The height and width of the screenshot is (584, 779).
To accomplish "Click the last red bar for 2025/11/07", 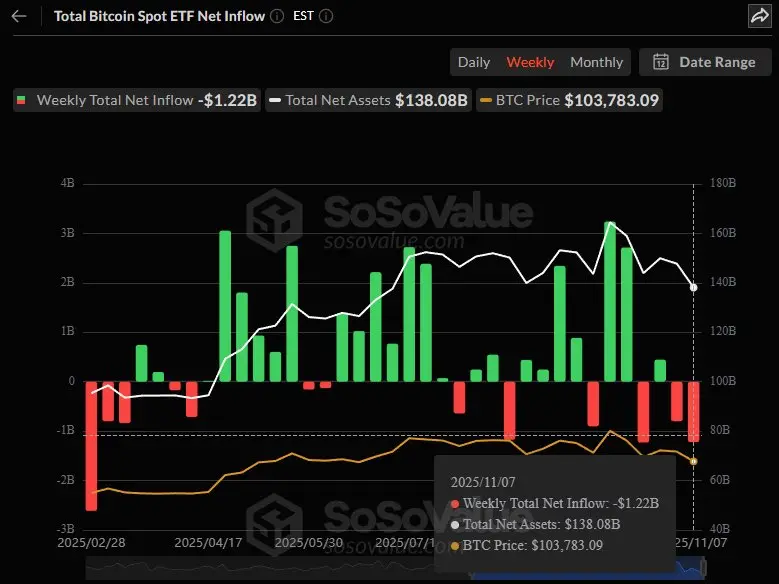I will [694, 412].
